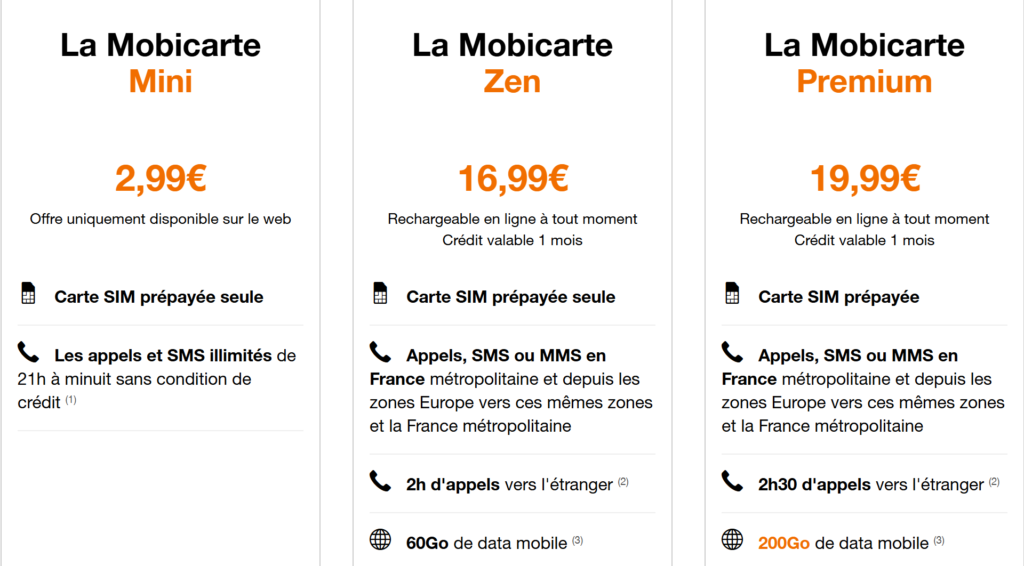The height and width of the screenshot is (566, 1024).
Task: Open the La Mobicarte Premium title
Action: point(865,63)
